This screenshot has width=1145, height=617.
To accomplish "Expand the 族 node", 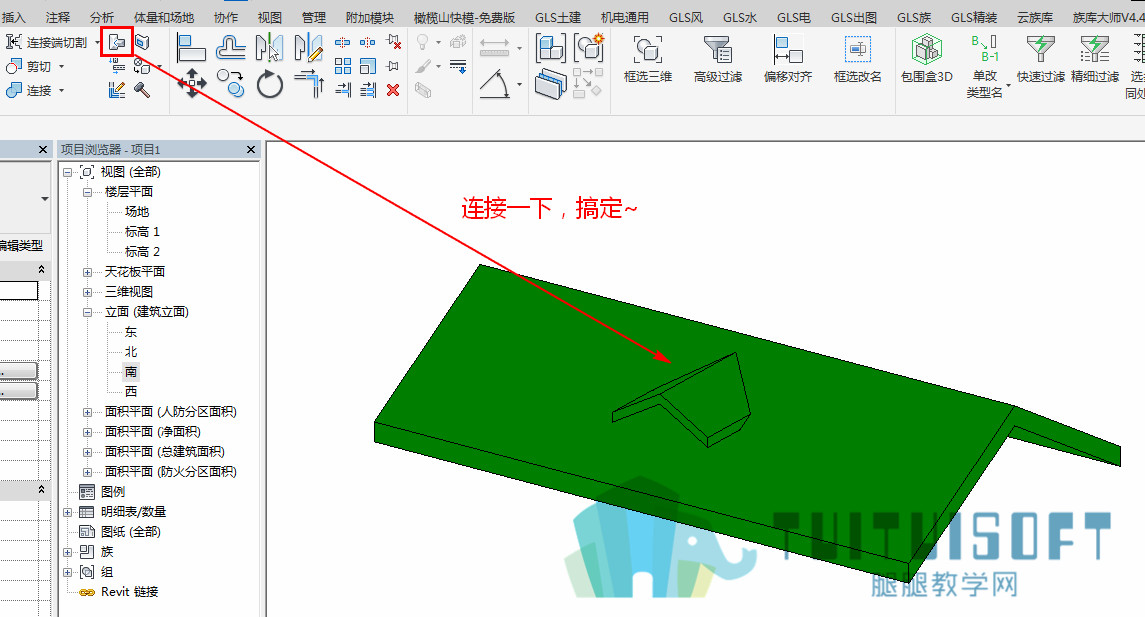I will [x=68, y=553].
